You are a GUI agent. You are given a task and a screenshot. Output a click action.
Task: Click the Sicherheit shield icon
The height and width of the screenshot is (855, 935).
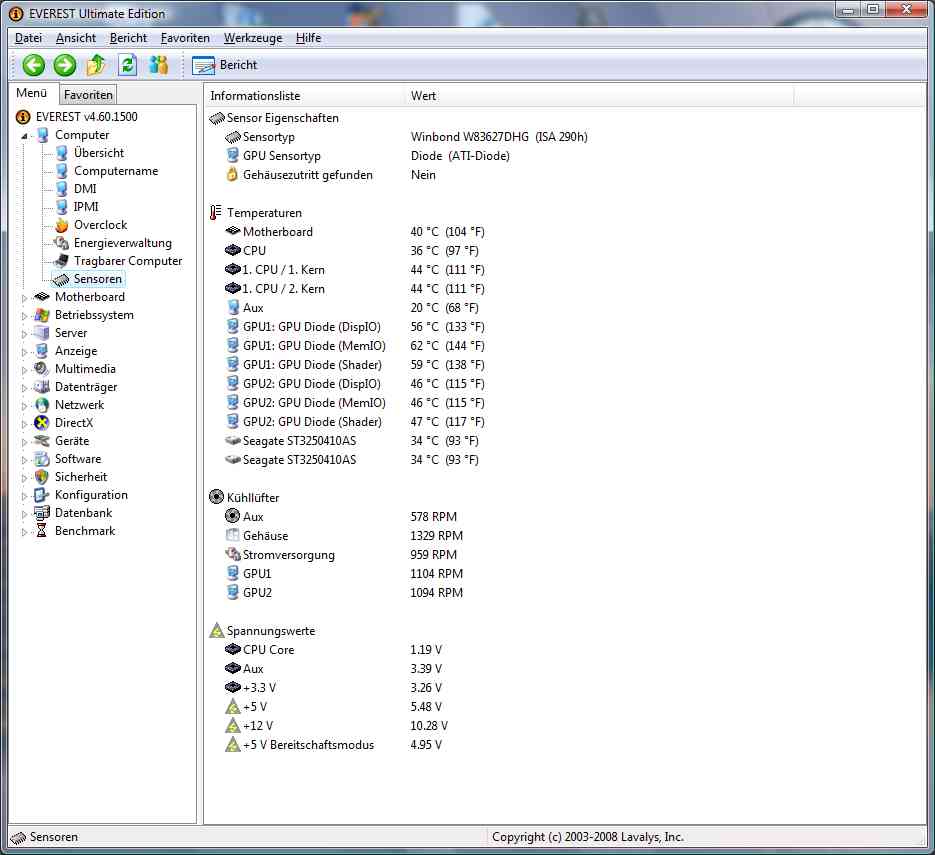pyautogui.click(x=42, y=477)
